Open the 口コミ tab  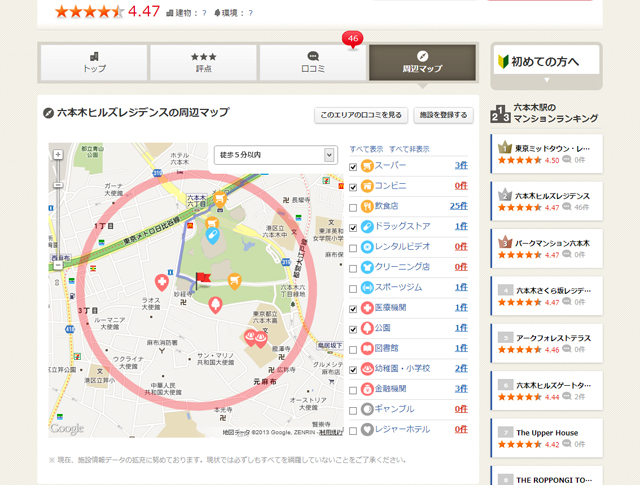pos(313,62)
